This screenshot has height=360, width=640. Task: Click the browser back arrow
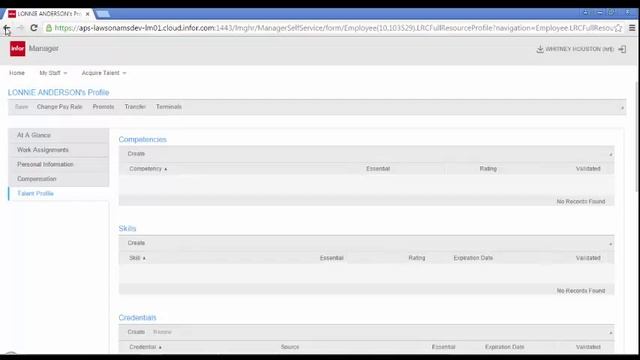click(7, 28)
